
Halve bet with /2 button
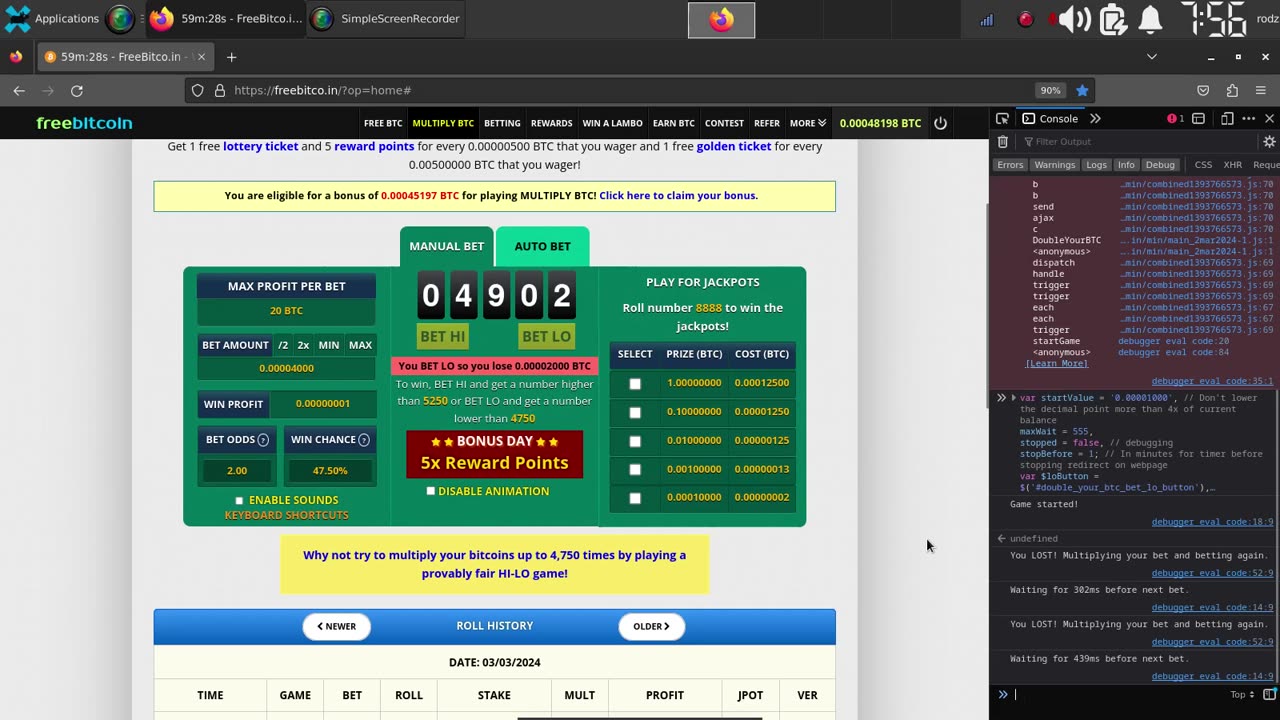[283, 345]
